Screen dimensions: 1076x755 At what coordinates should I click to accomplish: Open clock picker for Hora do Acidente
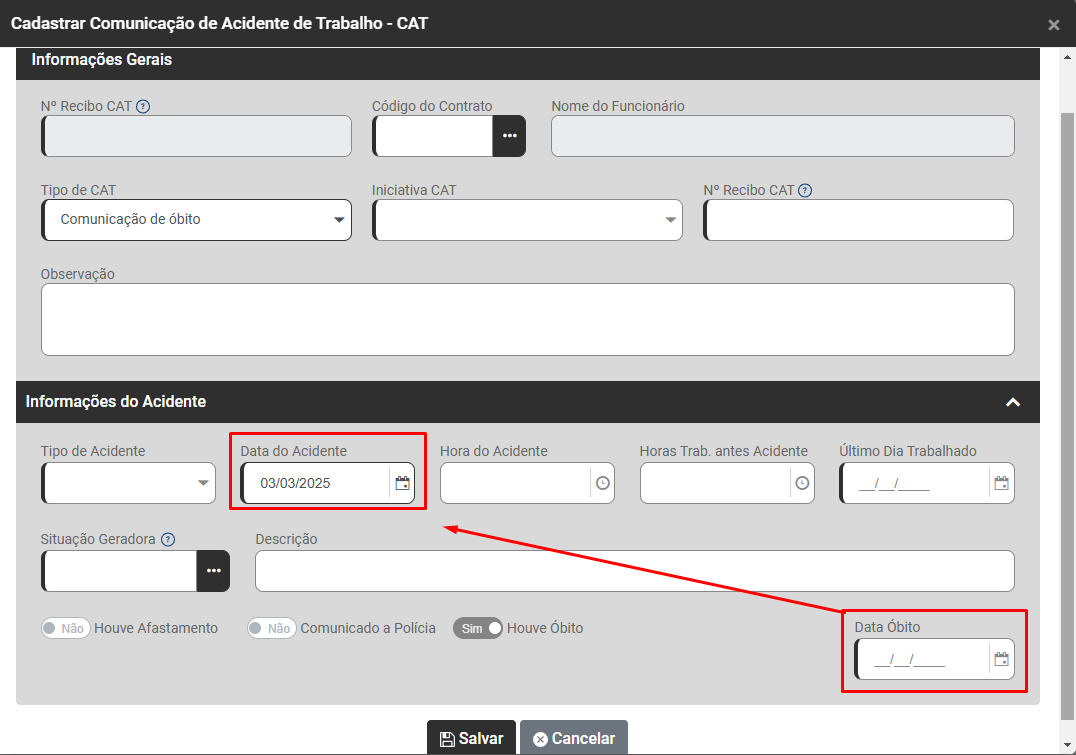(602, 483)
